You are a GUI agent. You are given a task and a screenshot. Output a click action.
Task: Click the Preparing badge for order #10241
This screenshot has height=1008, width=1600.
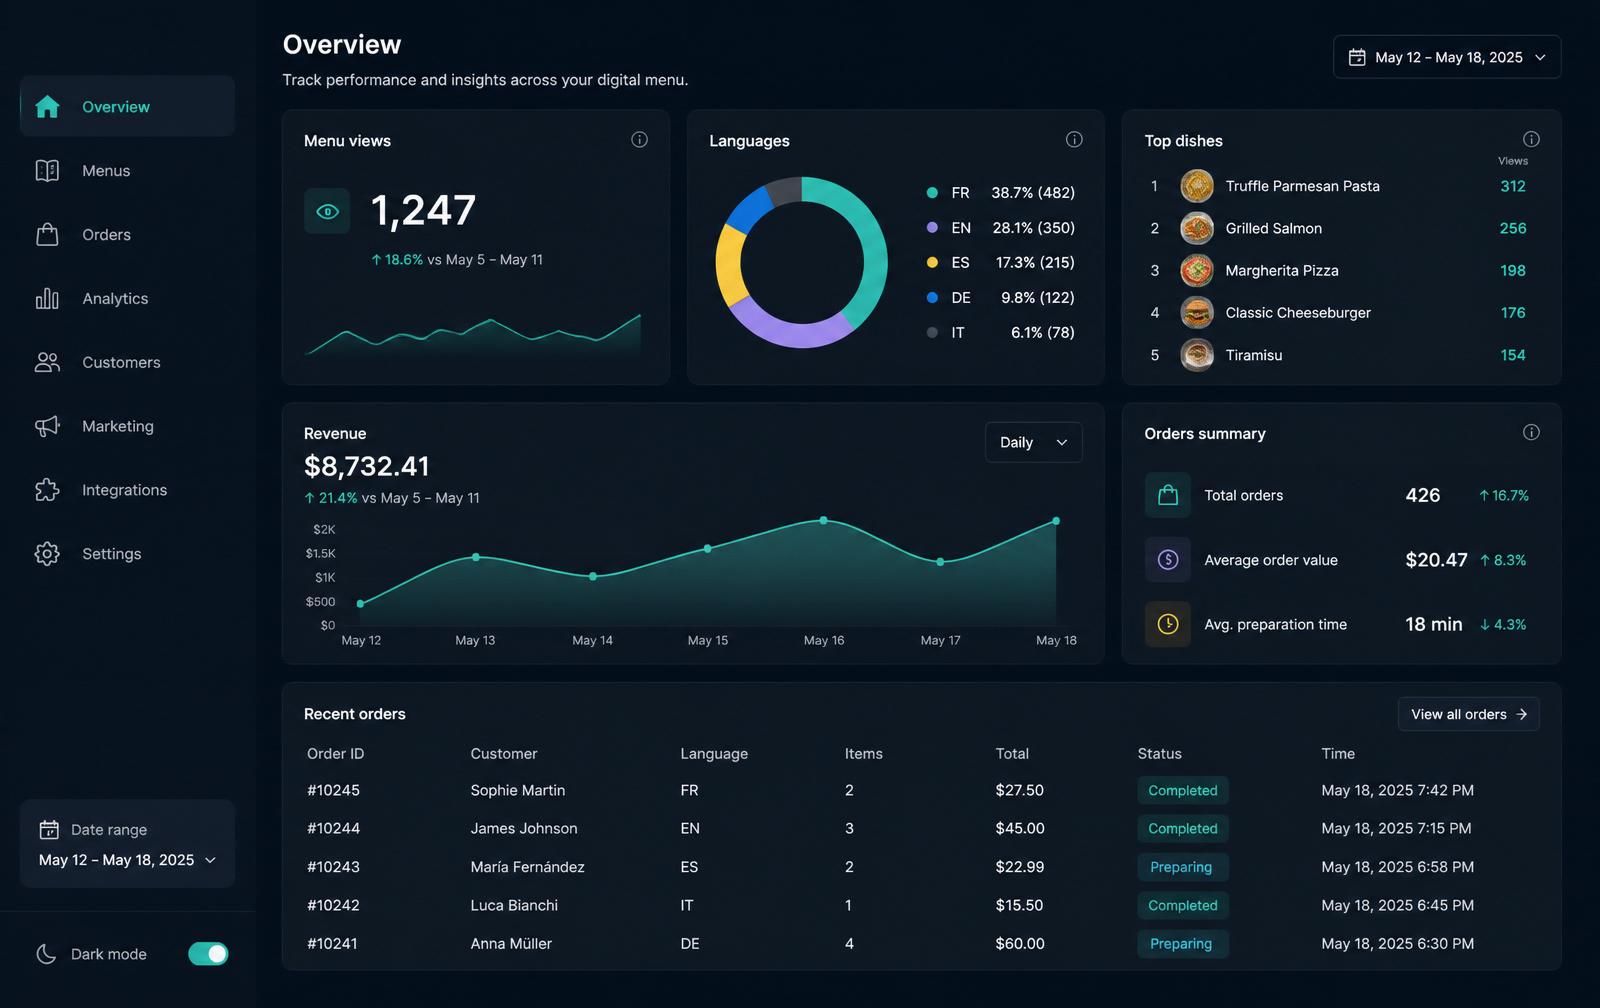coord(1183,943)
